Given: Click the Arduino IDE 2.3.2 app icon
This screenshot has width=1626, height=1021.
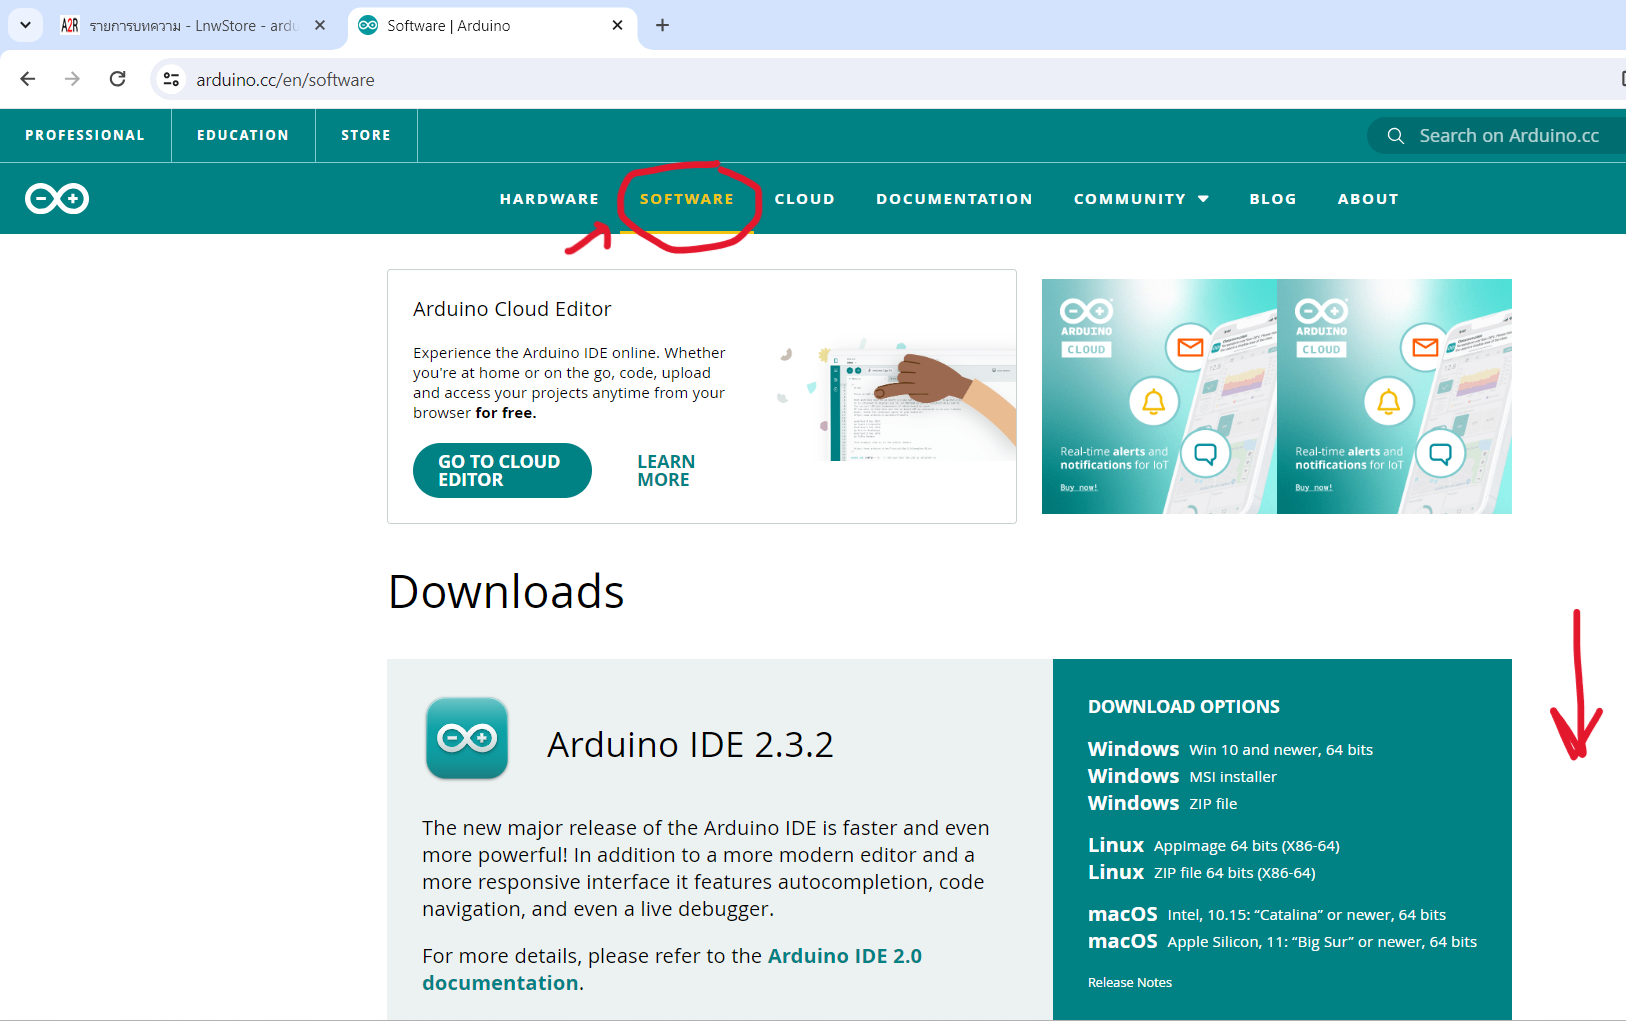Looking at the screenshot, I should pyautogui.click(x=467, y=738).
